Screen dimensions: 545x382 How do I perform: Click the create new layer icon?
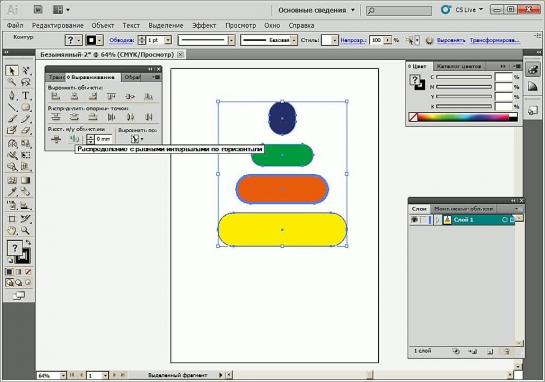coord(490,352)
